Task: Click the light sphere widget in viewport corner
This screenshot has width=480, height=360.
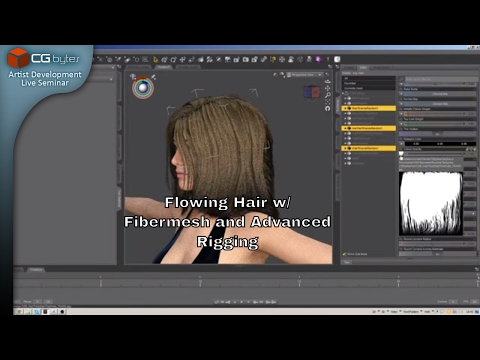Action: [143, 88]
